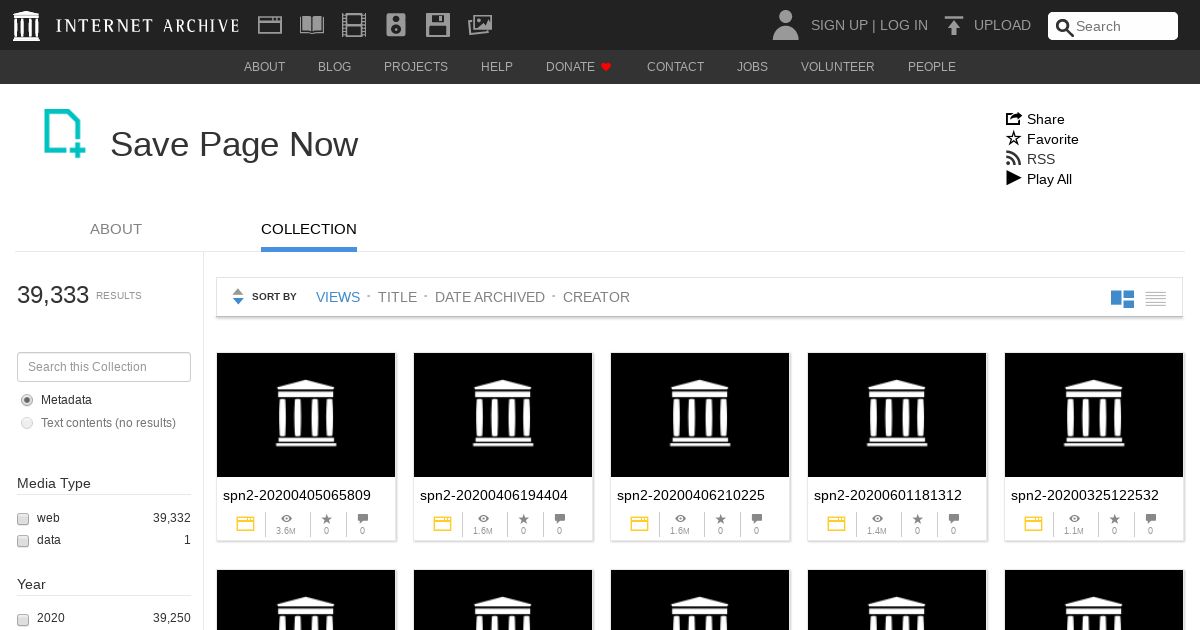Click the Search this Collection field

pyautogui.click(x=104, y=367)
